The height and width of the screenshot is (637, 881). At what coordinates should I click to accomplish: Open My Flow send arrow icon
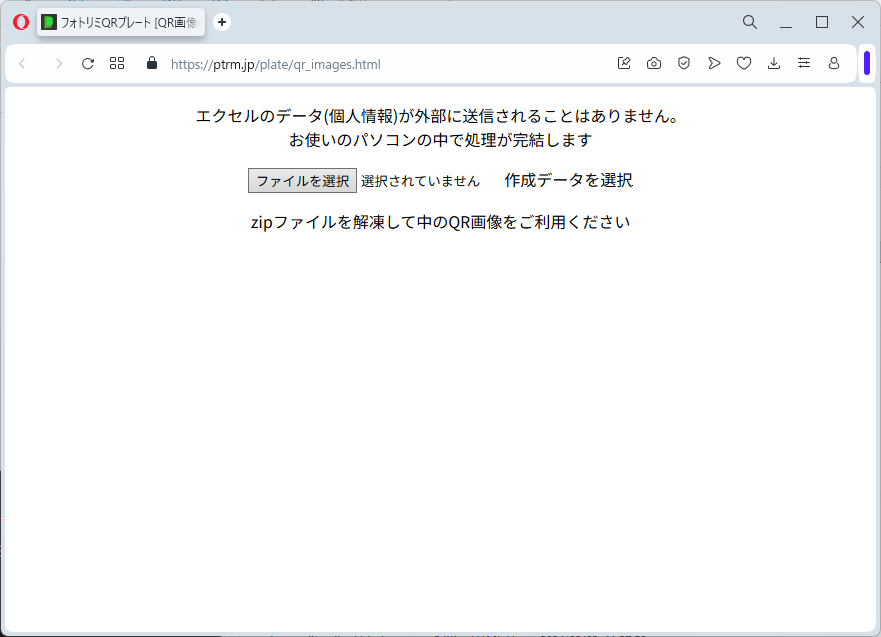pyautogui.click(x=714, y=64)
